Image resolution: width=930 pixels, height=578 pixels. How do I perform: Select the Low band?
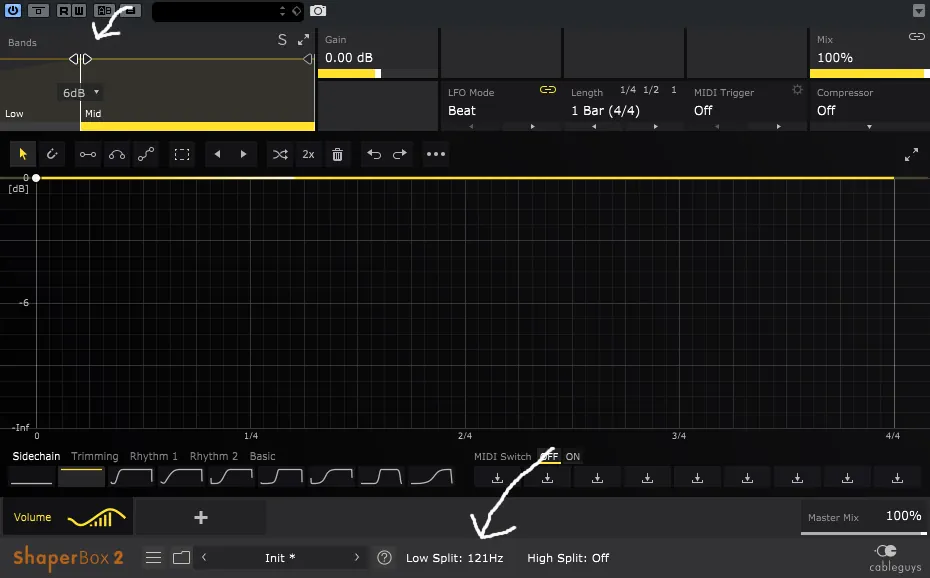click(14, 113)
